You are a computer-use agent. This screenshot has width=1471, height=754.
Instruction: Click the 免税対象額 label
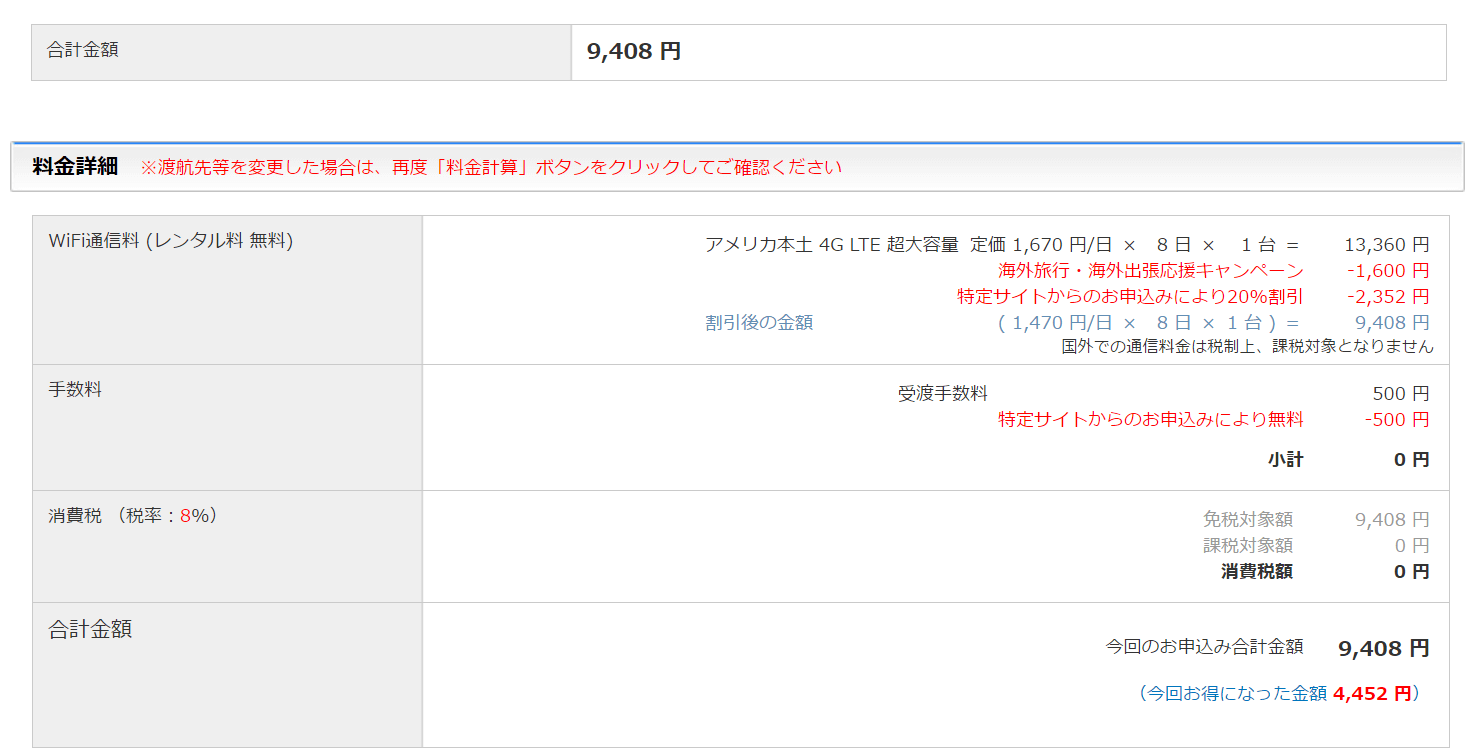click(1247, 520)
